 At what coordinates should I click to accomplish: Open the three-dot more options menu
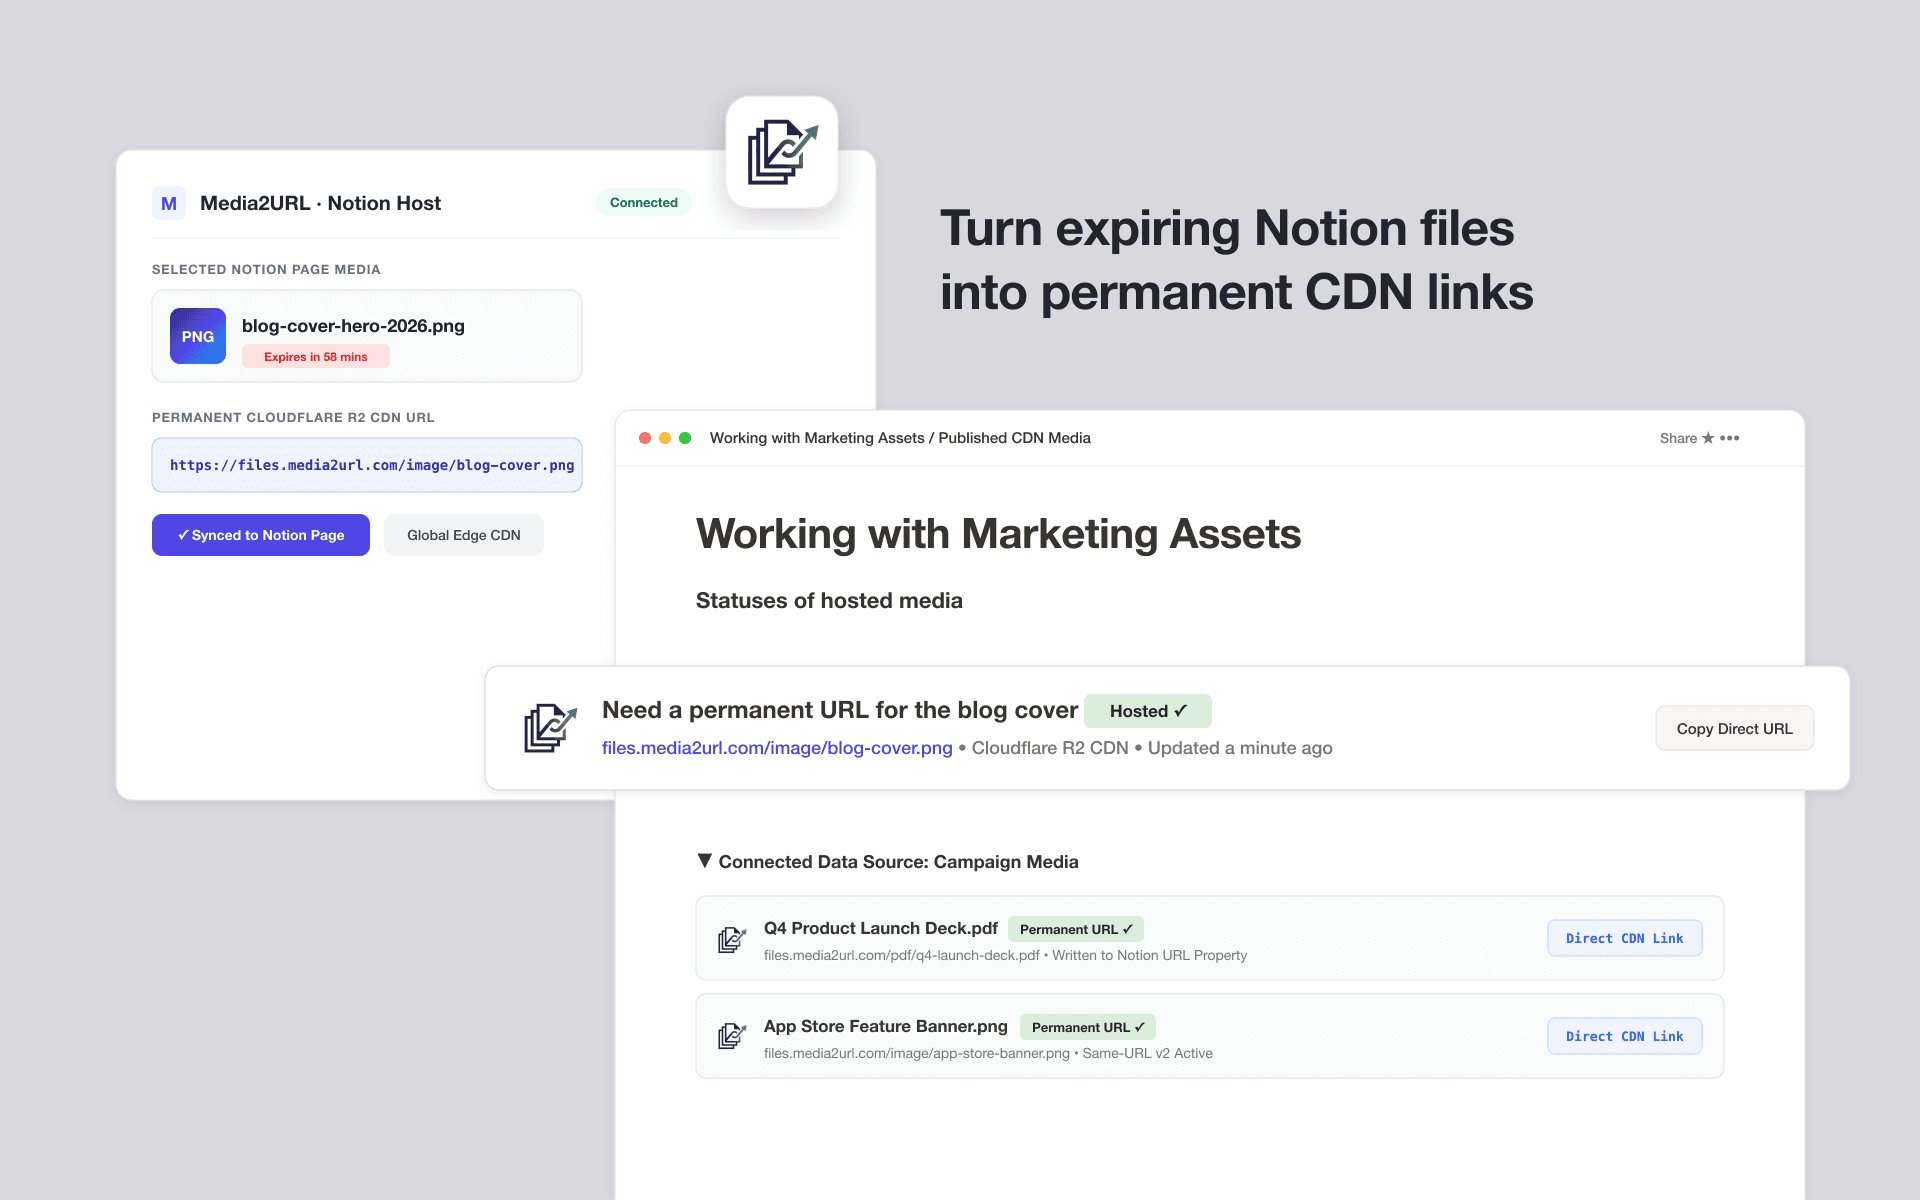coord(1730,438)
